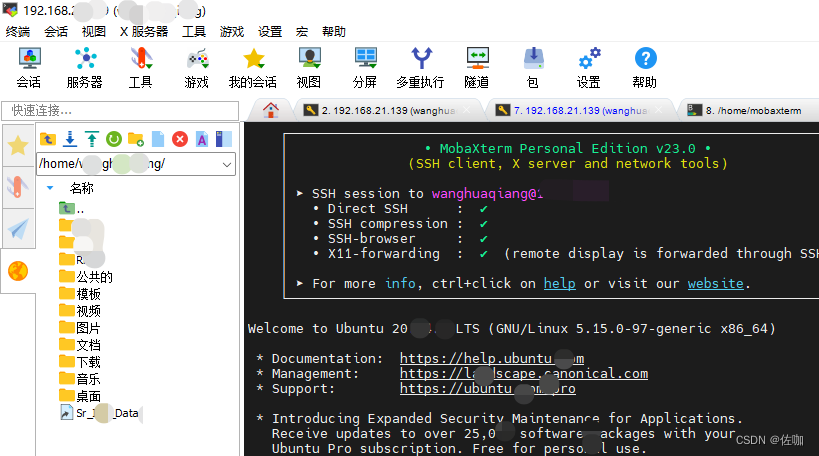This screenshot has width=819, height=456.
Task: Select the '..' parent directory entry
Action: click(x=72, y=209)
